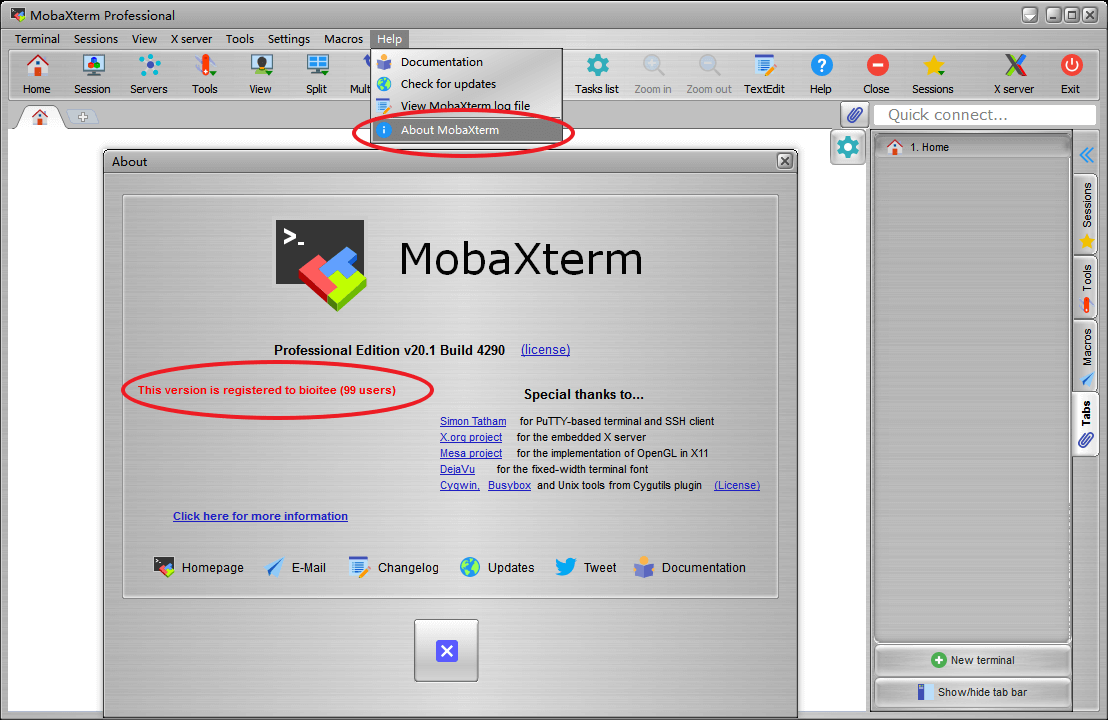Click here for more information link
The image size is (1108, 720).
pyautogui.click(x=260, y=517)
